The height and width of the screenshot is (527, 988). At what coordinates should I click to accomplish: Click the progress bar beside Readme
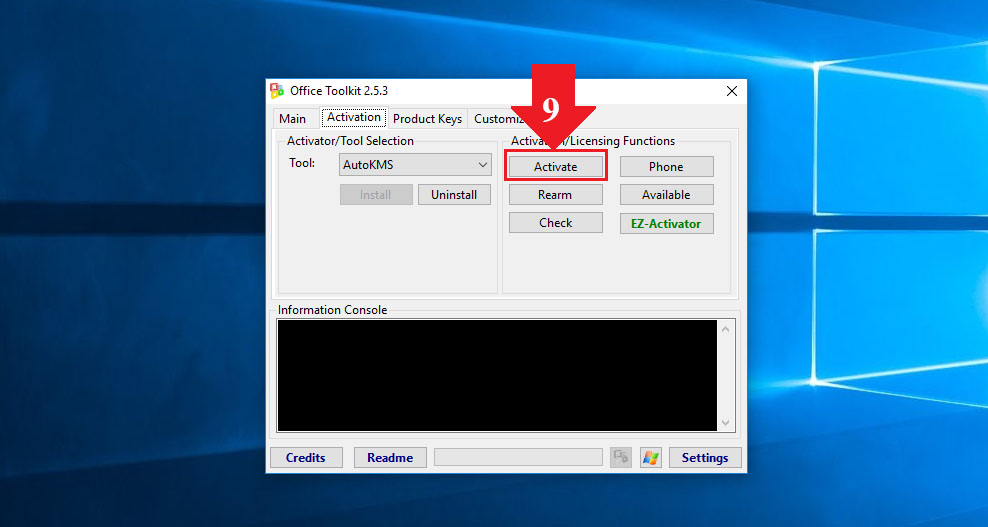coord(519,458)
